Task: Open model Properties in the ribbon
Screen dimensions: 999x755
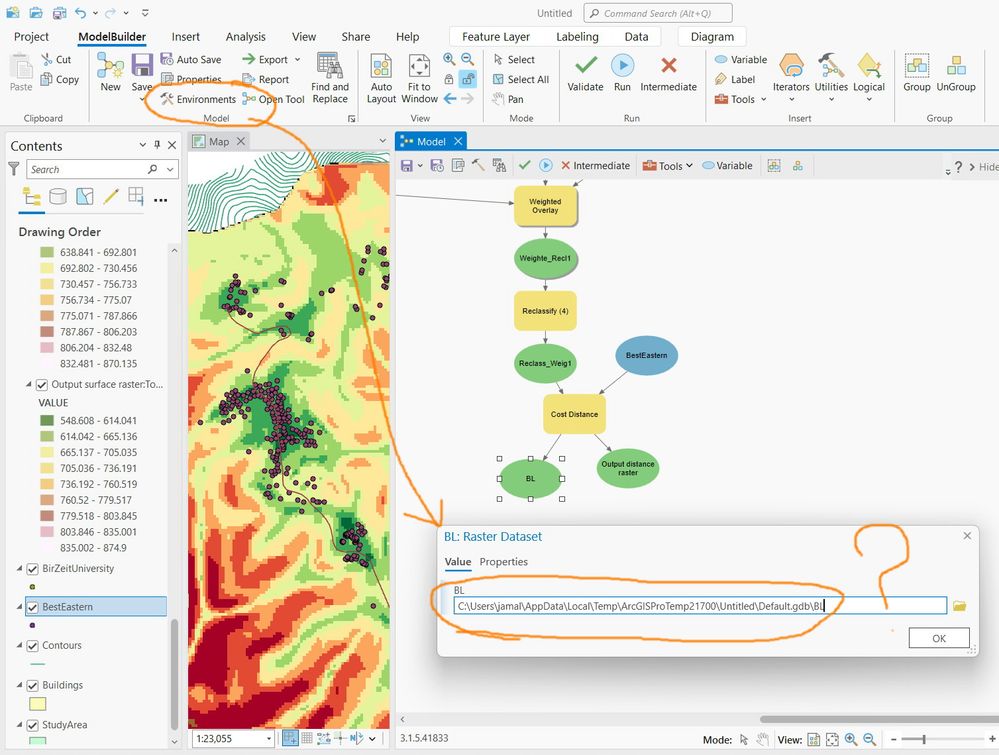Action: click(x=191, y=79)
